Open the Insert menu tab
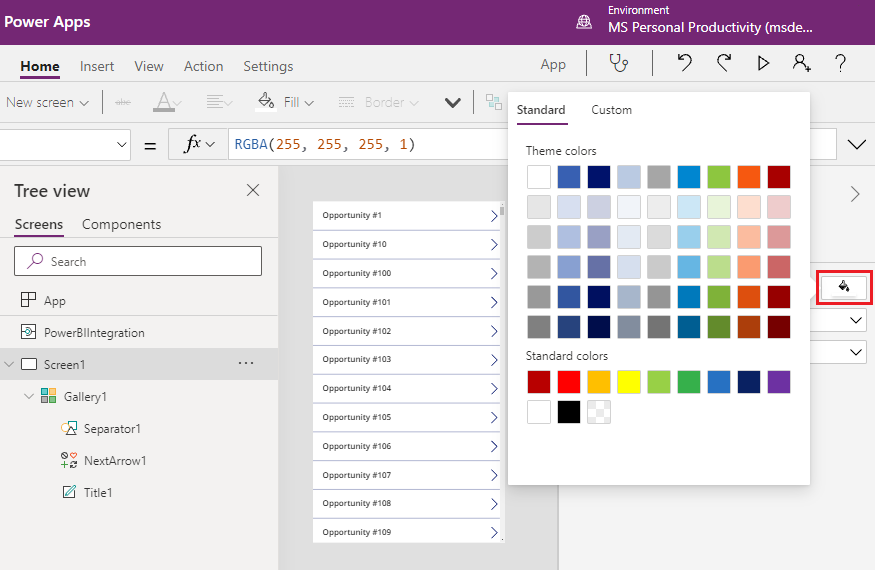 [x=97, y=66]
